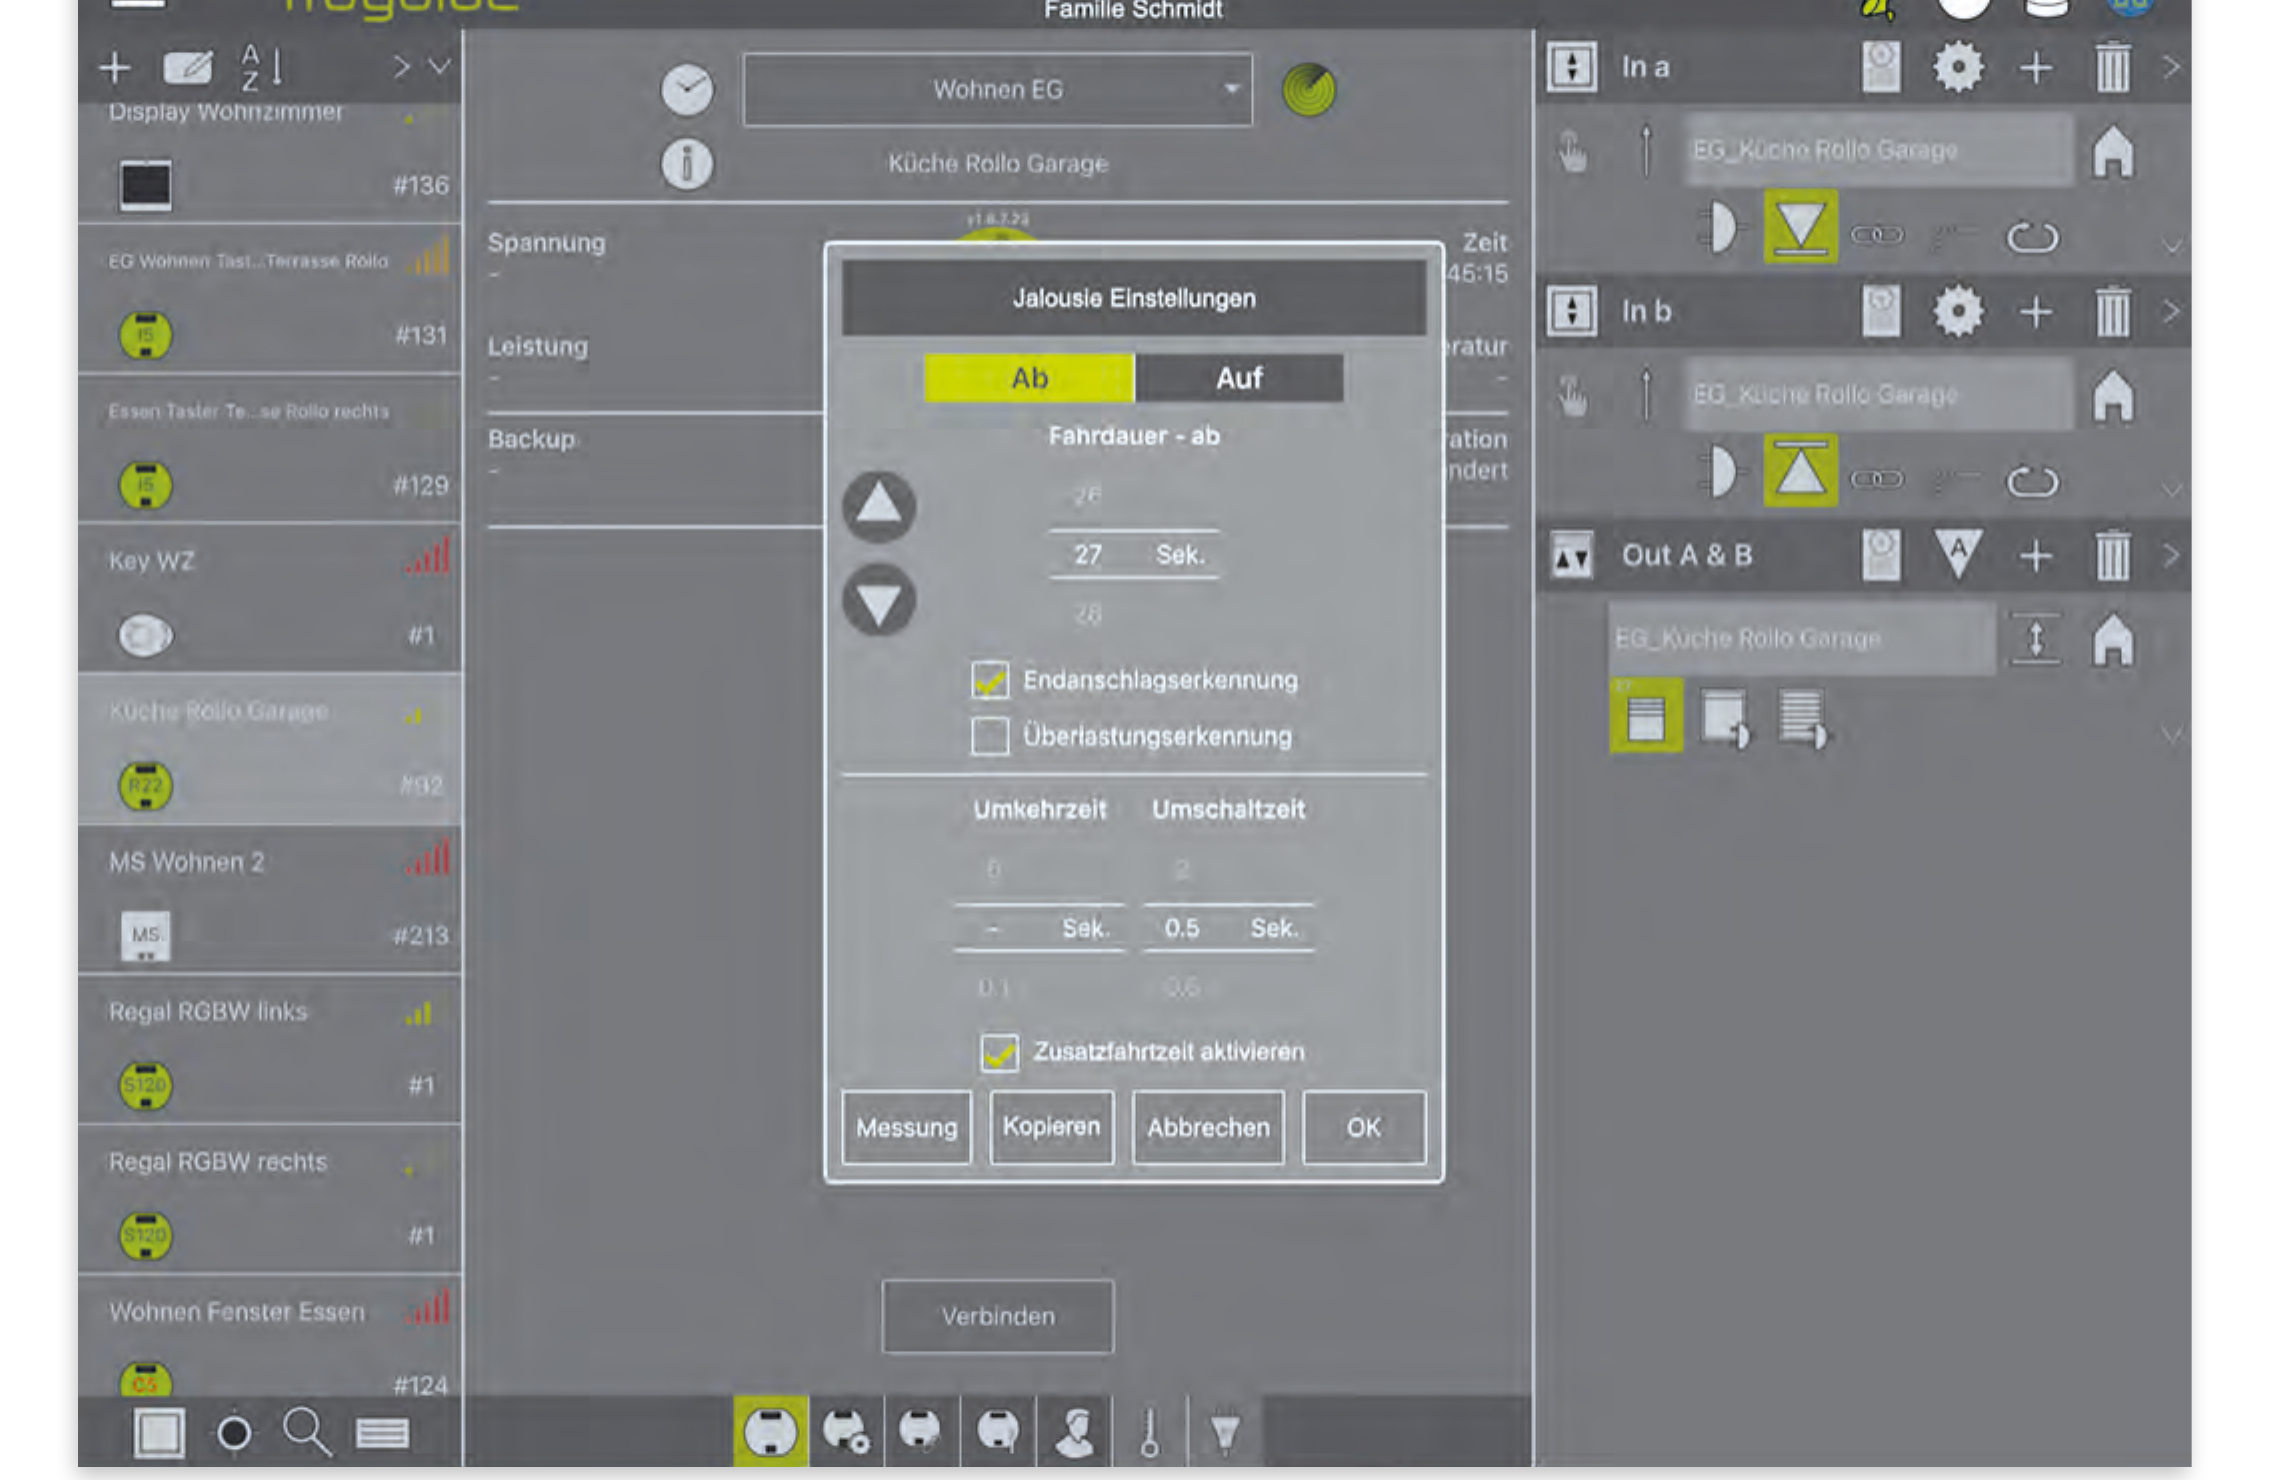Expand the In a header chevron
The height and width of the screenshot is (1480, 2282).
point(2171,68)
